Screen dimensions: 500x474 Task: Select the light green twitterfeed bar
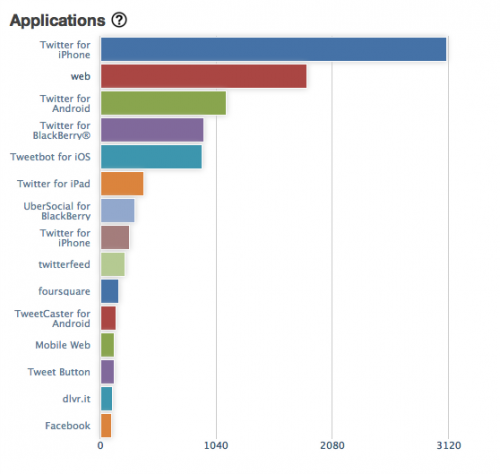click(x=113, y=264)
